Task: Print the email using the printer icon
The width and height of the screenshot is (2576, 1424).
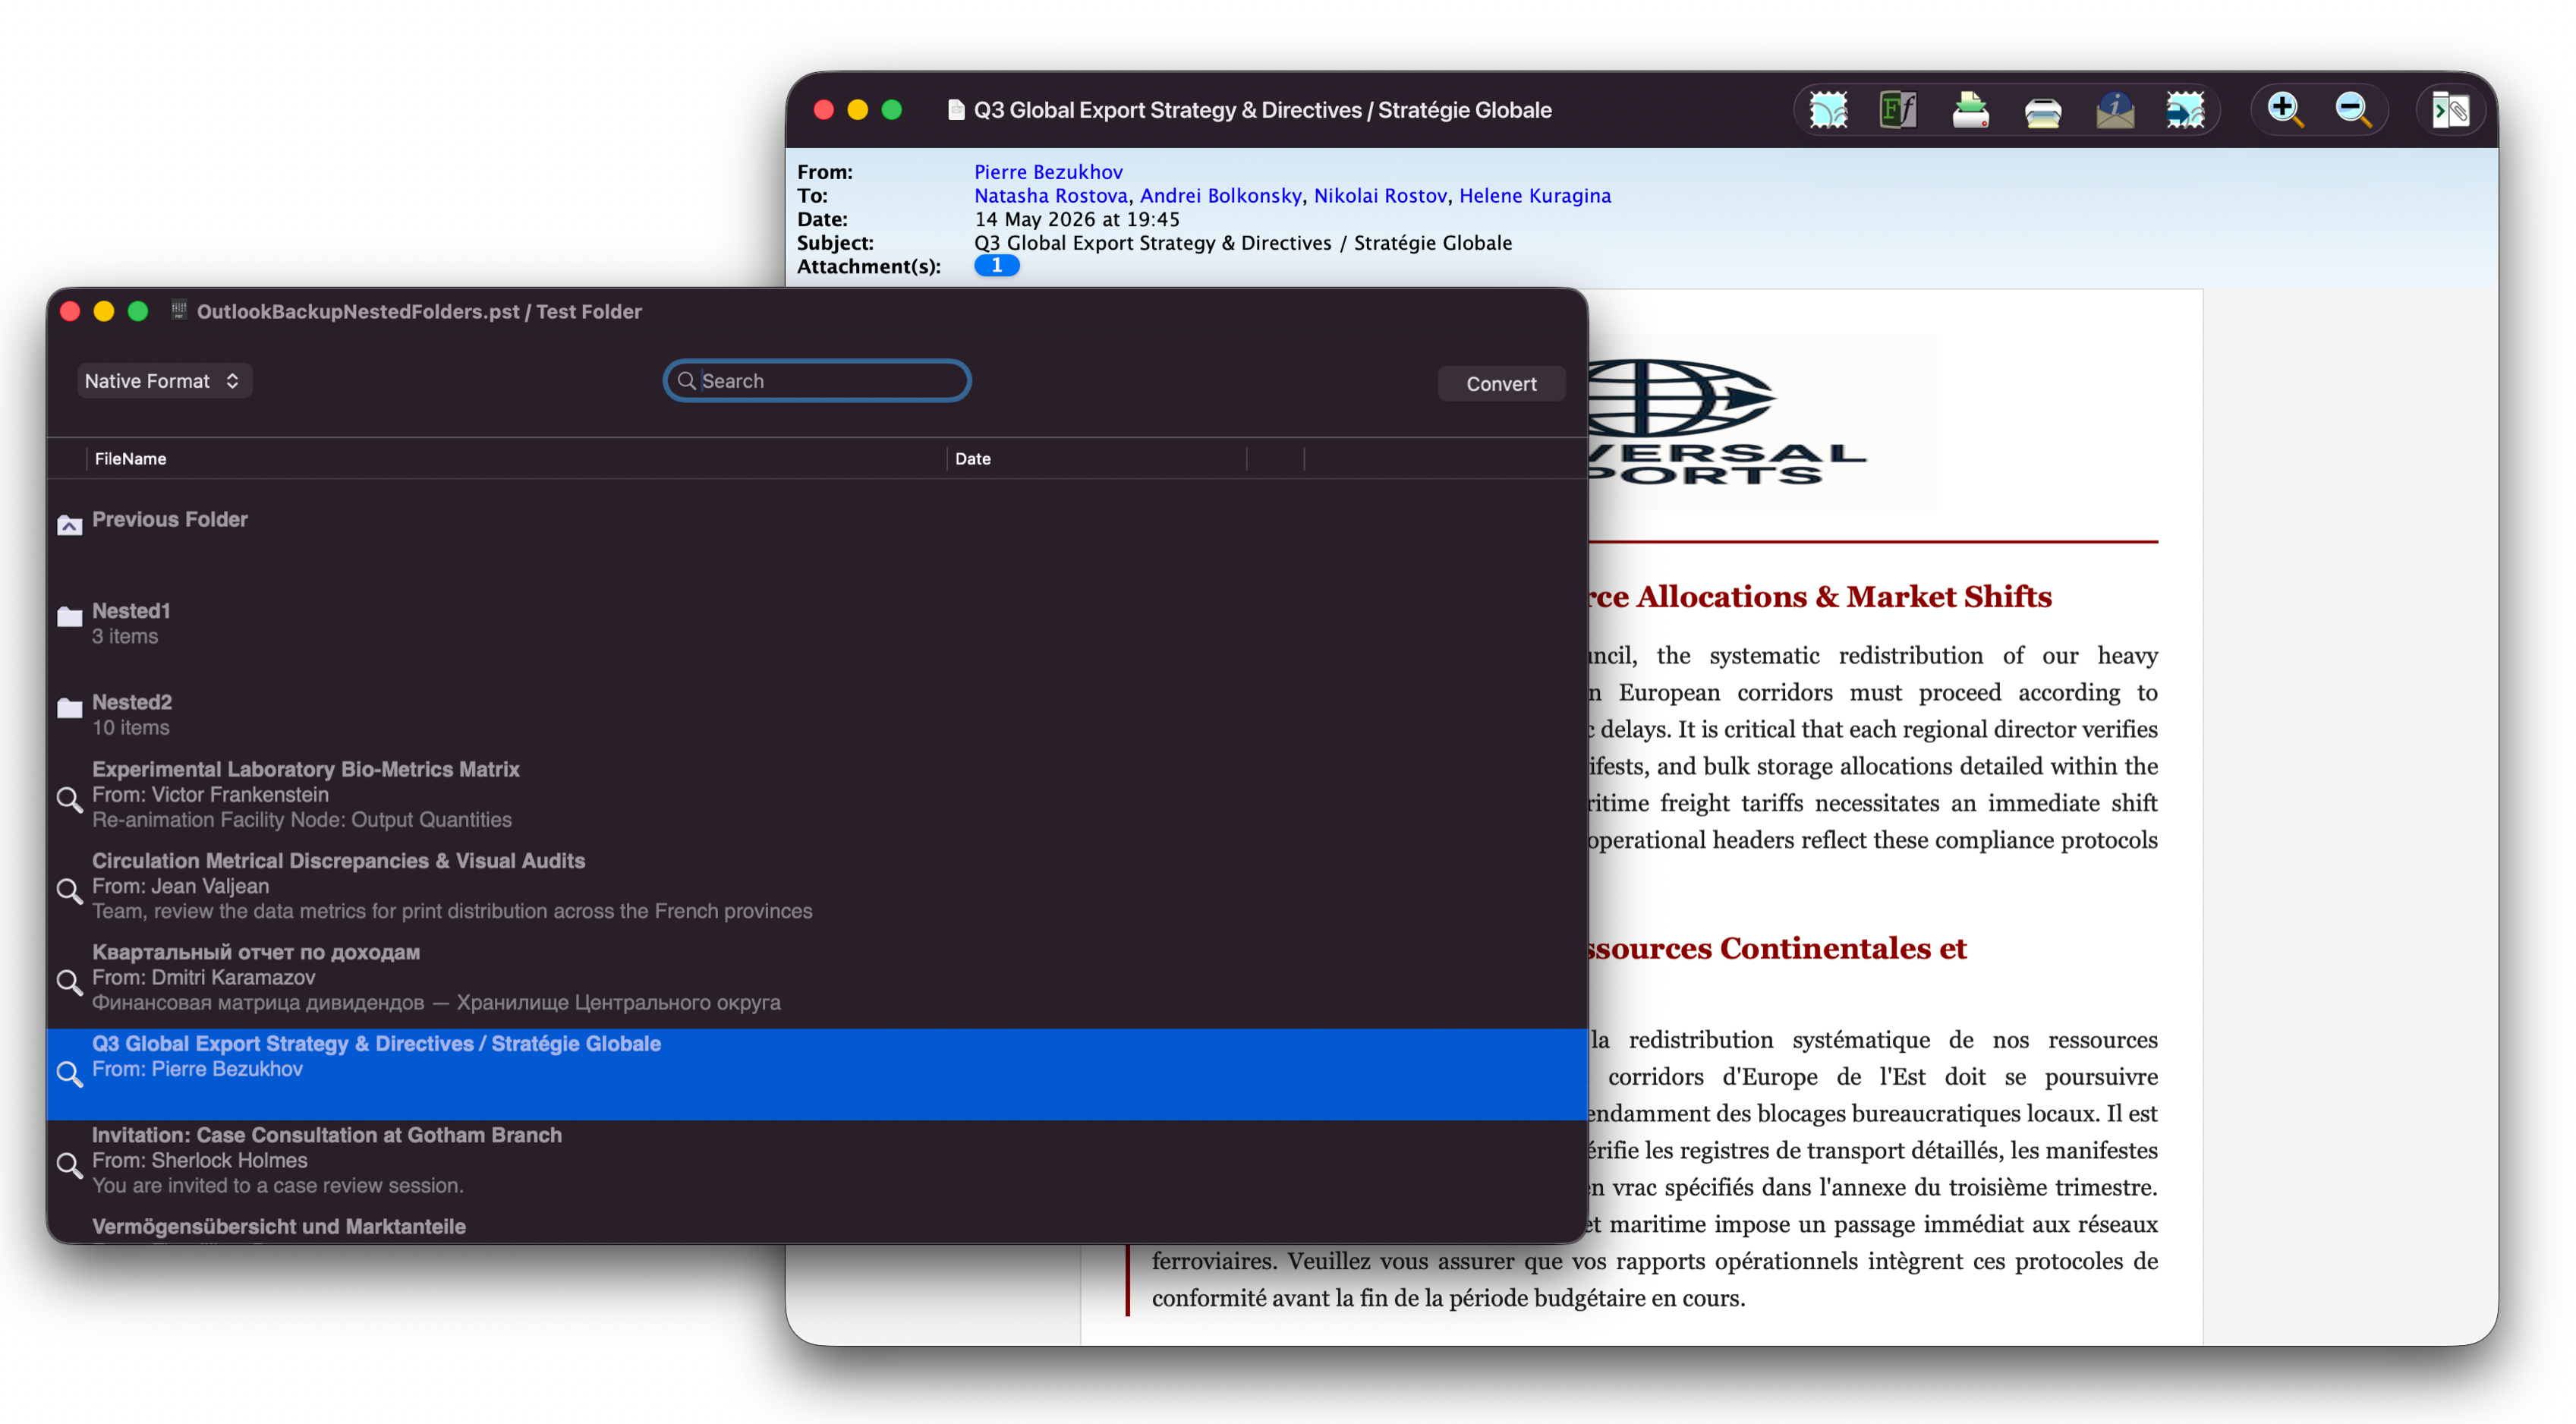Action: click(2042, 111)
